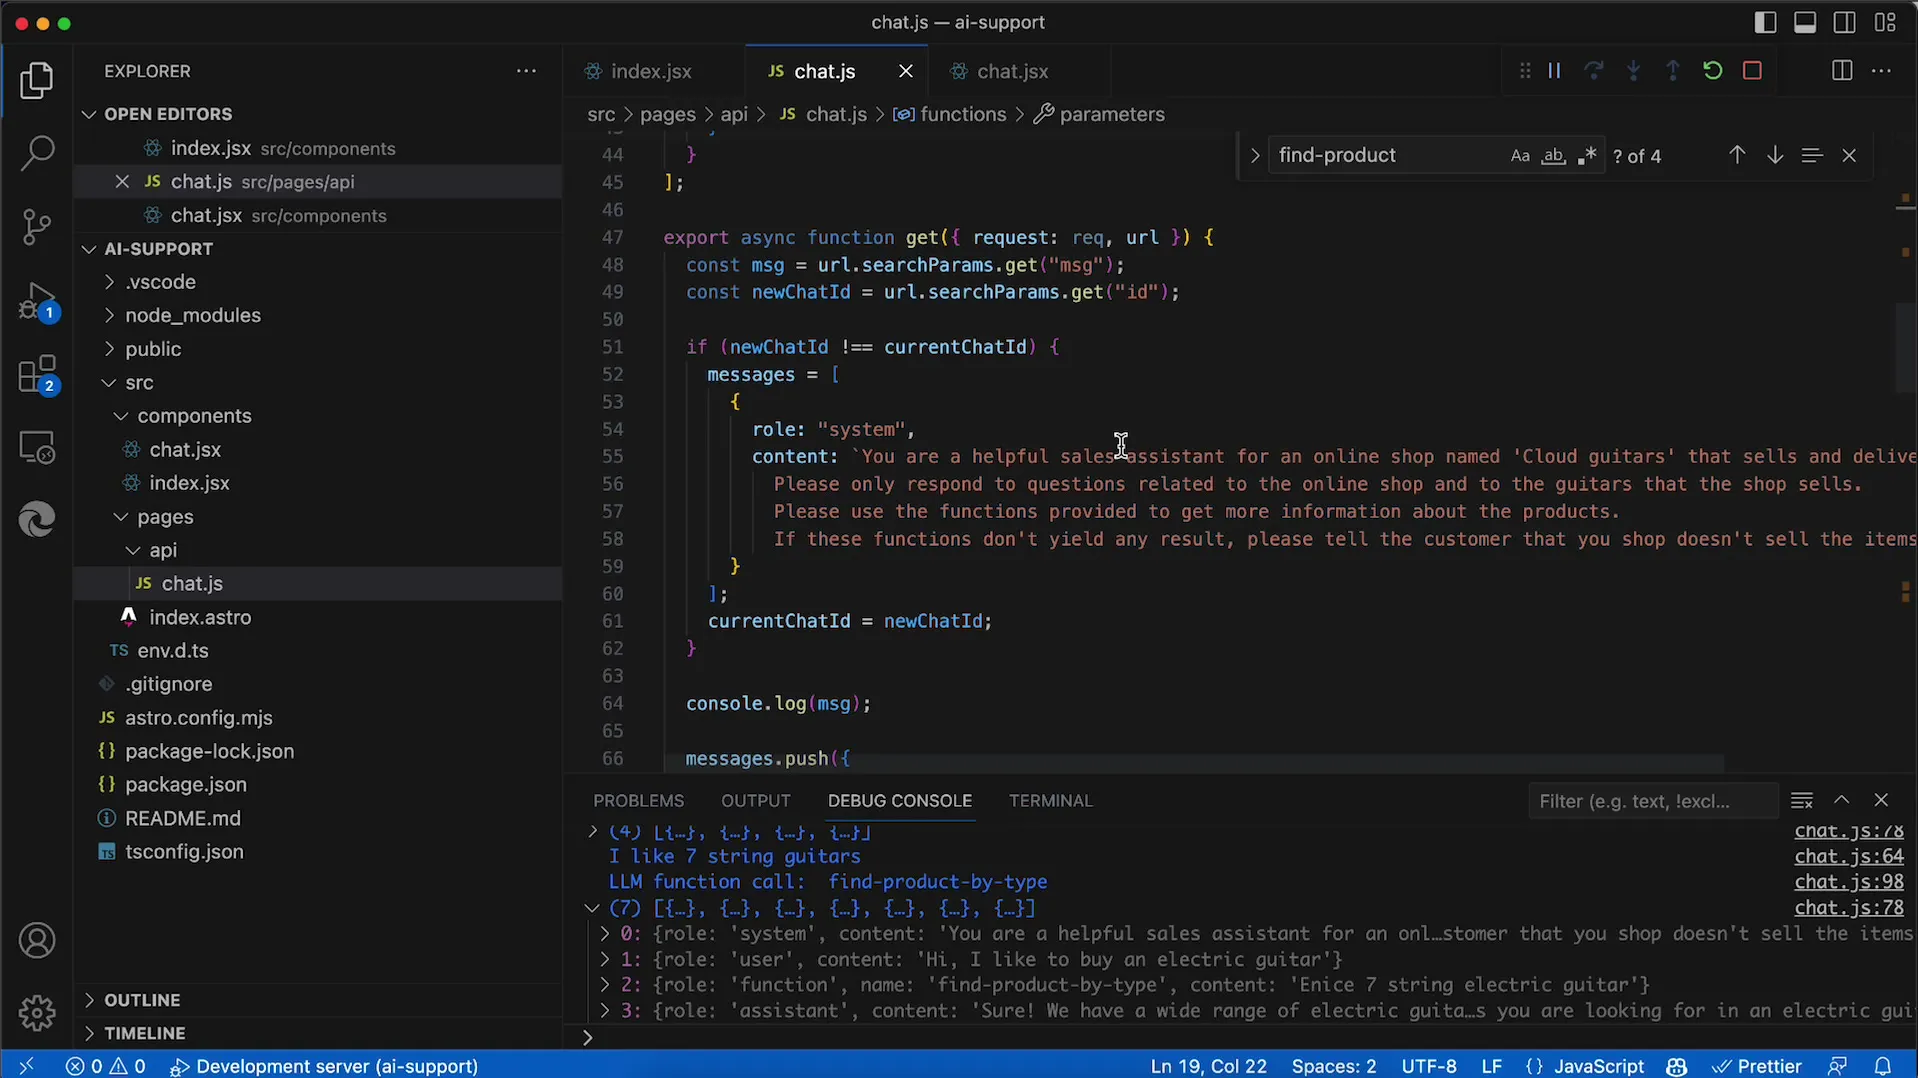Go to previous find match
This screenshot has height=1078, width=1918.
1737,156
